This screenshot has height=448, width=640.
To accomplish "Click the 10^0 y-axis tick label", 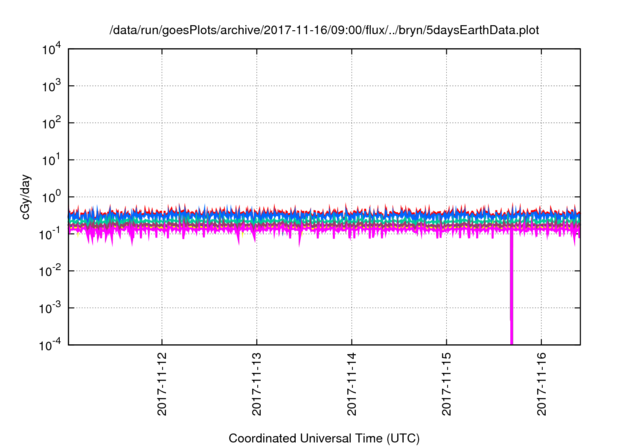I will tap(51, 197).
